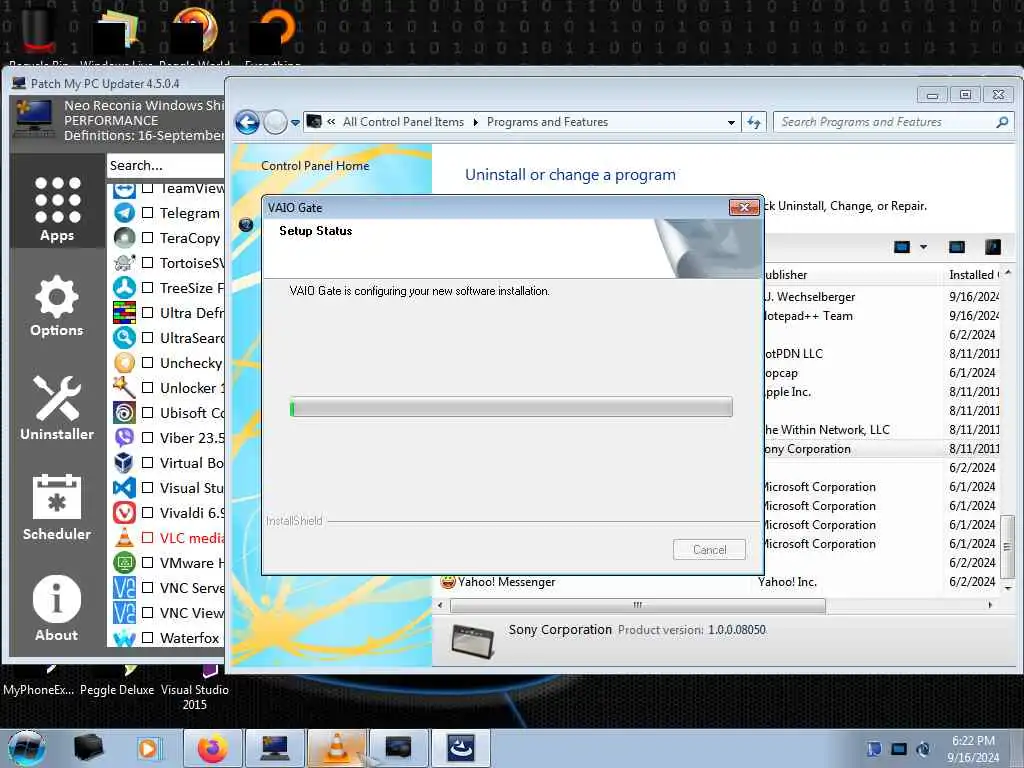Check the Unlocker checkbox
The width and height of the screenshot is (1024, 768).
pyautogui.click(x=148, y=387)
